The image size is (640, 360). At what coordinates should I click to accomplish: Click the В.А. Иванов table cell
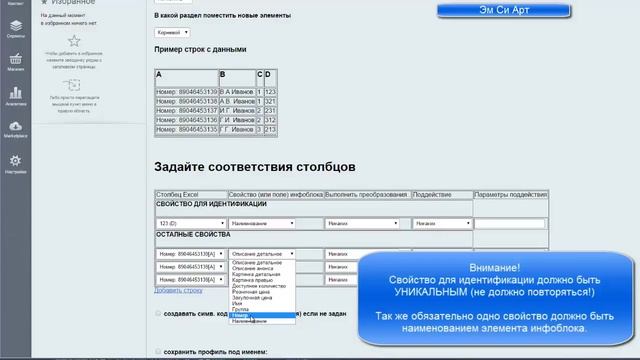pyautogui.click(x=237, y=92)
